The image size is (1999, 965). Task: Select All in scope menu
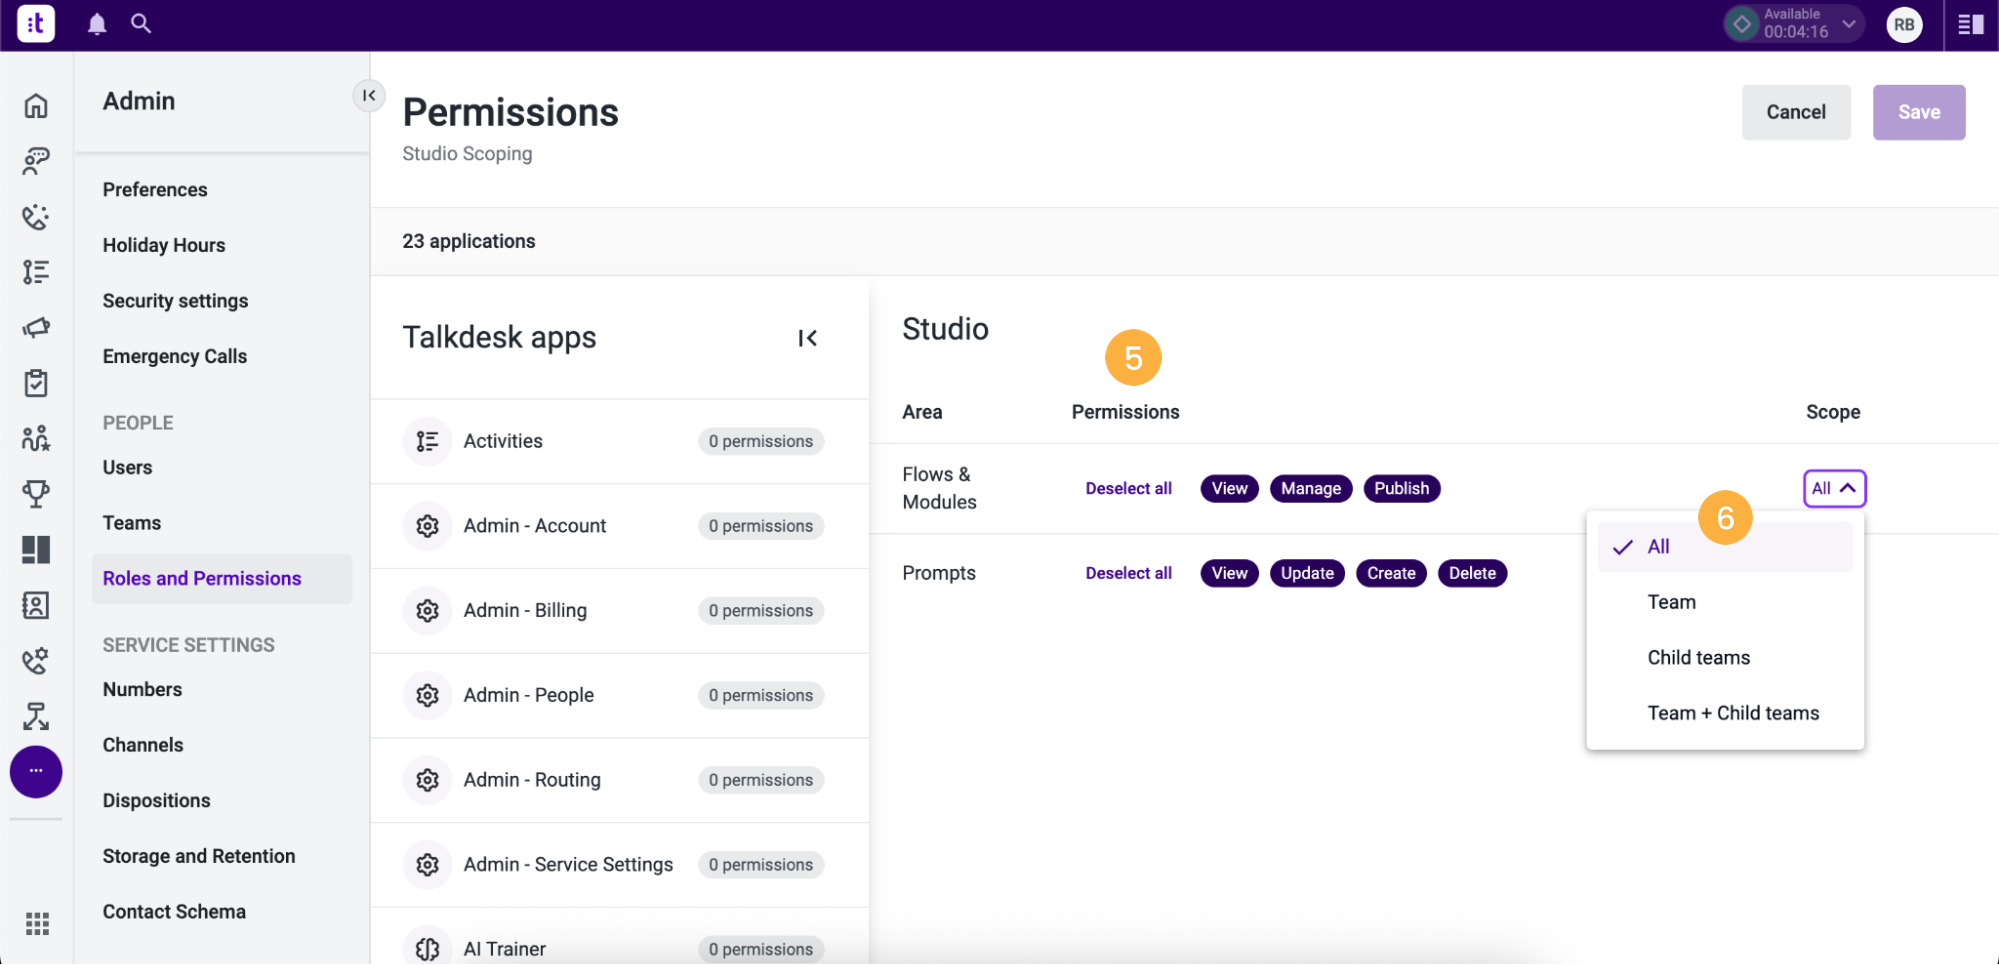click(x=1725, y=547)
